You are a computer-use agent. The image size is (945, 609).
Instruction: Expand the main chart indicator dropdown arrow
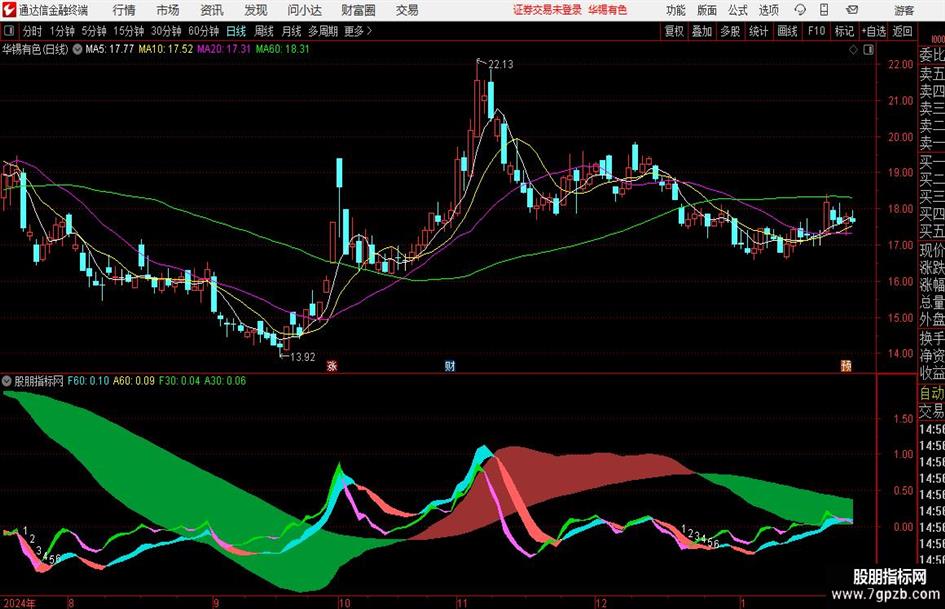click(x=77, y=49)
